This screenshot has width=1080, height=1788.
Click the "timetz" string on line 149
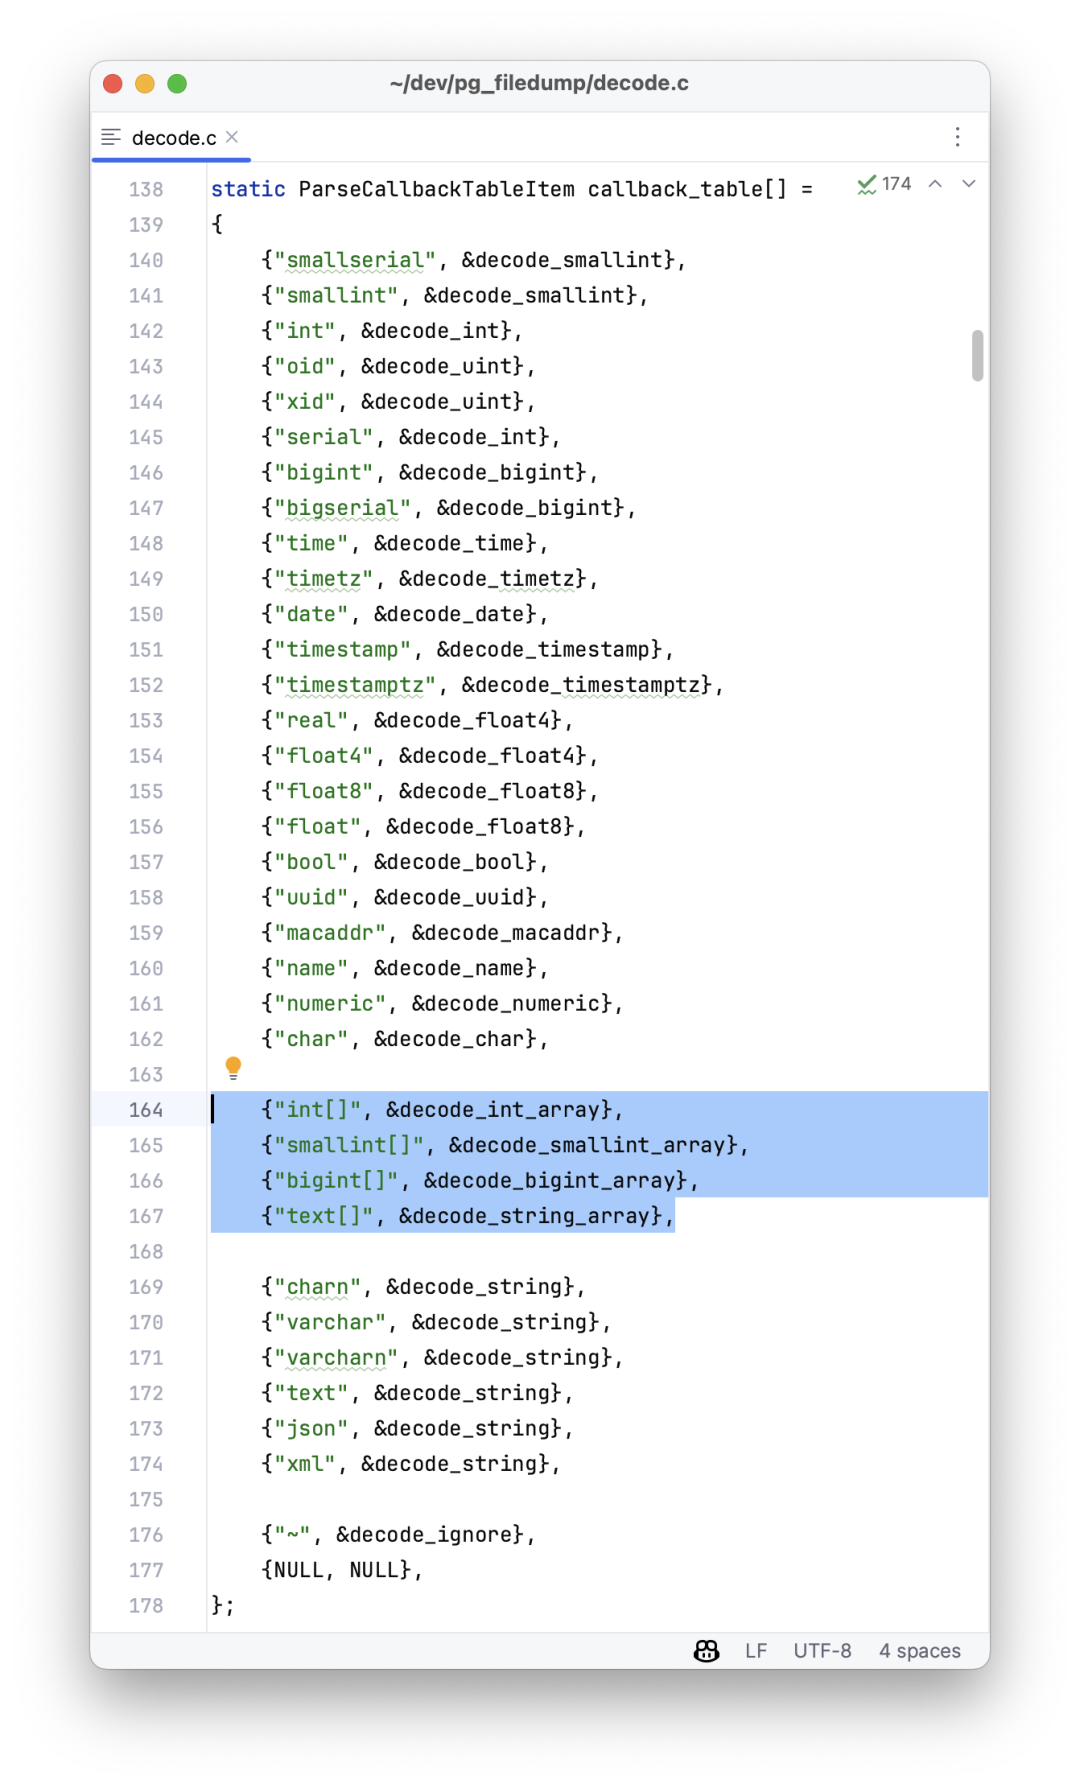[x=324, y=579]
